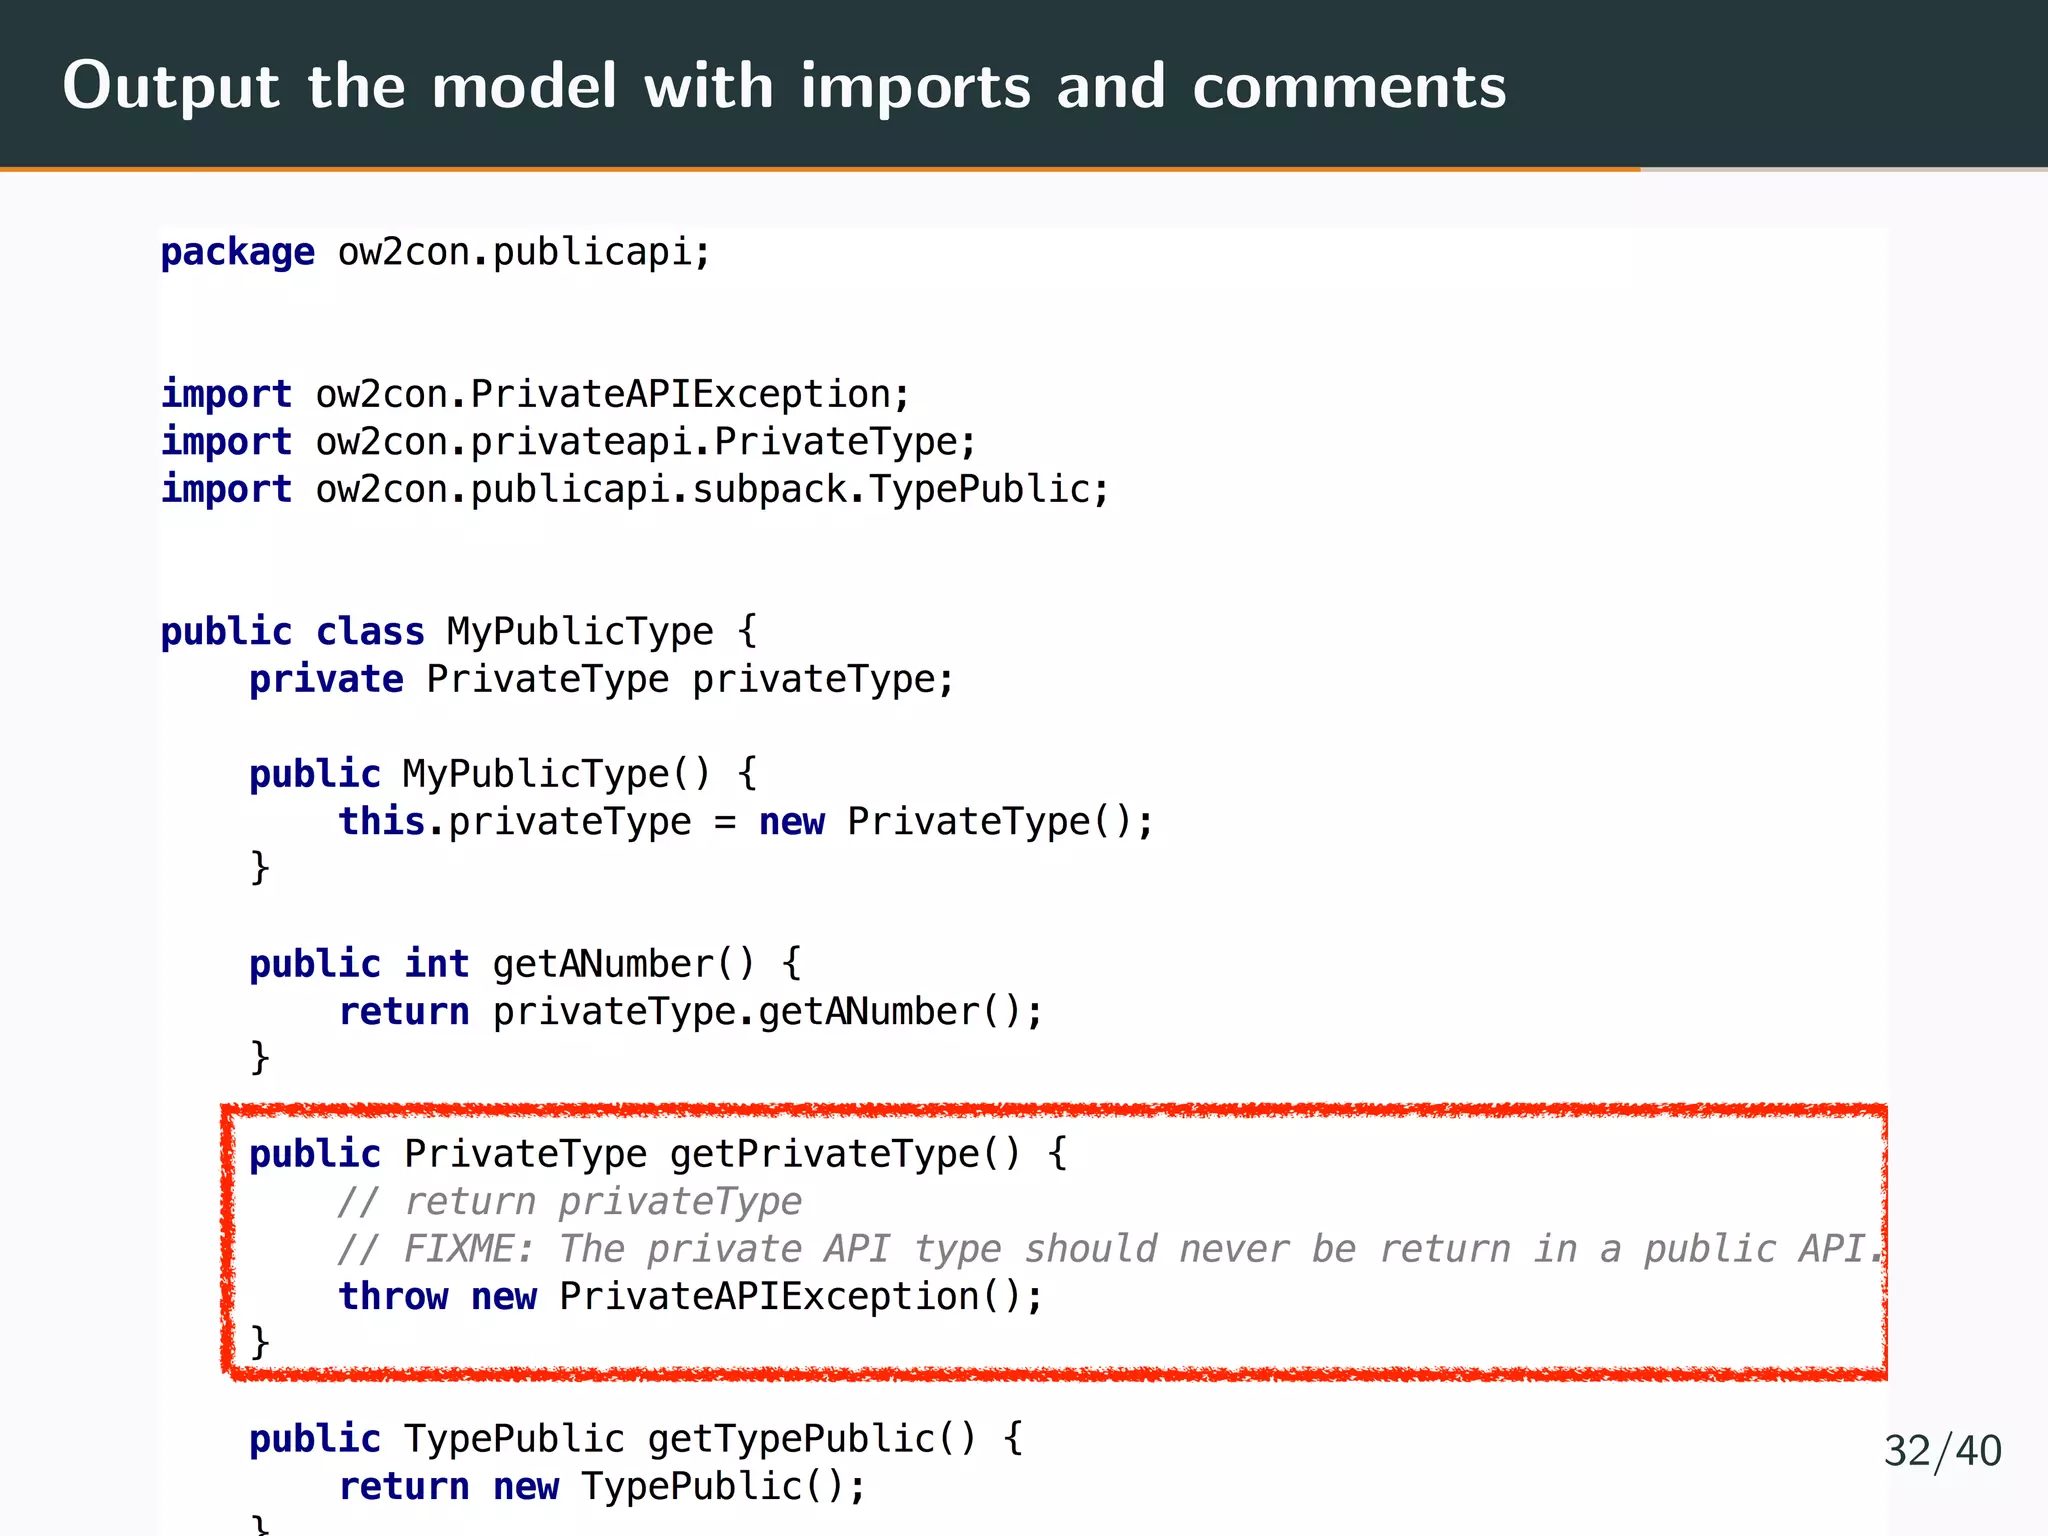The image size is (2048, 1536).
Task: Click the constructor line 'public MyPublicType() {'
Action: click(504, 774)
